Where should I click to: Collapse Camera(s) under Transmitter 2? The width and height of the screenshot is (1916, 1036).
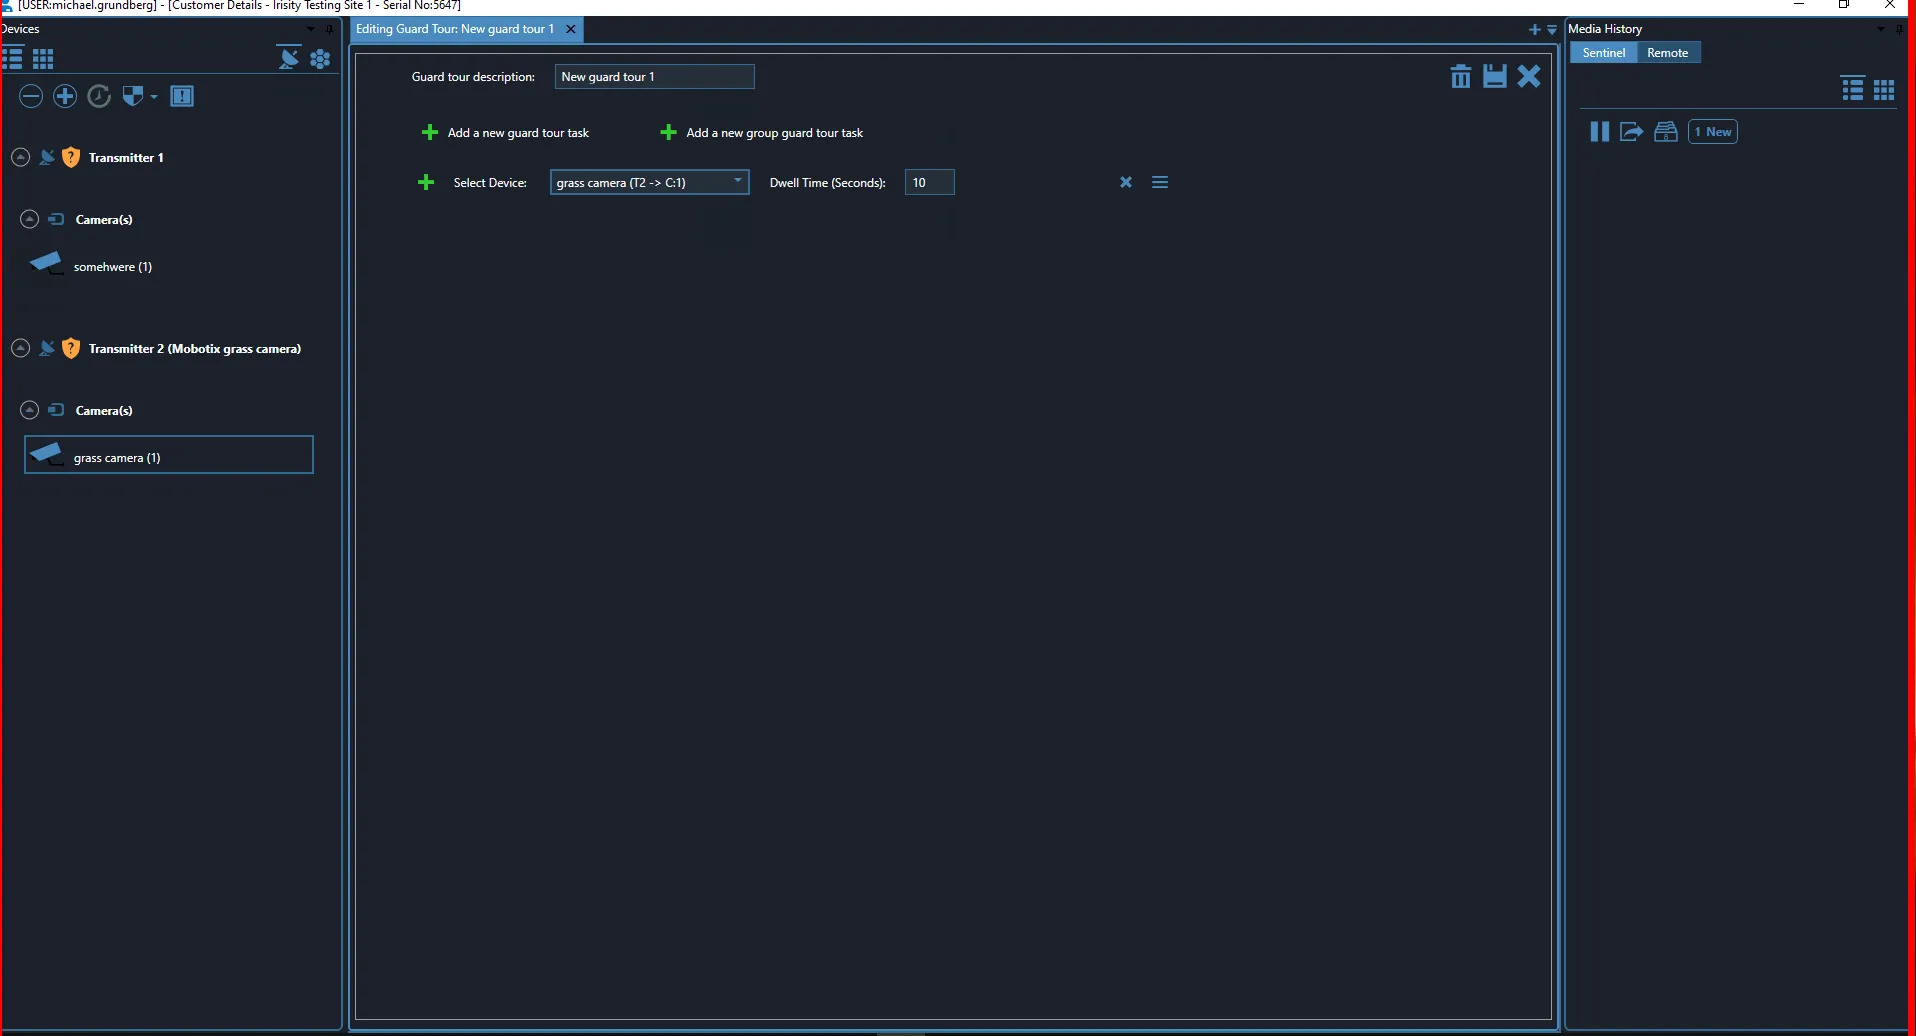pyautogui.click(x=29, y=410)
